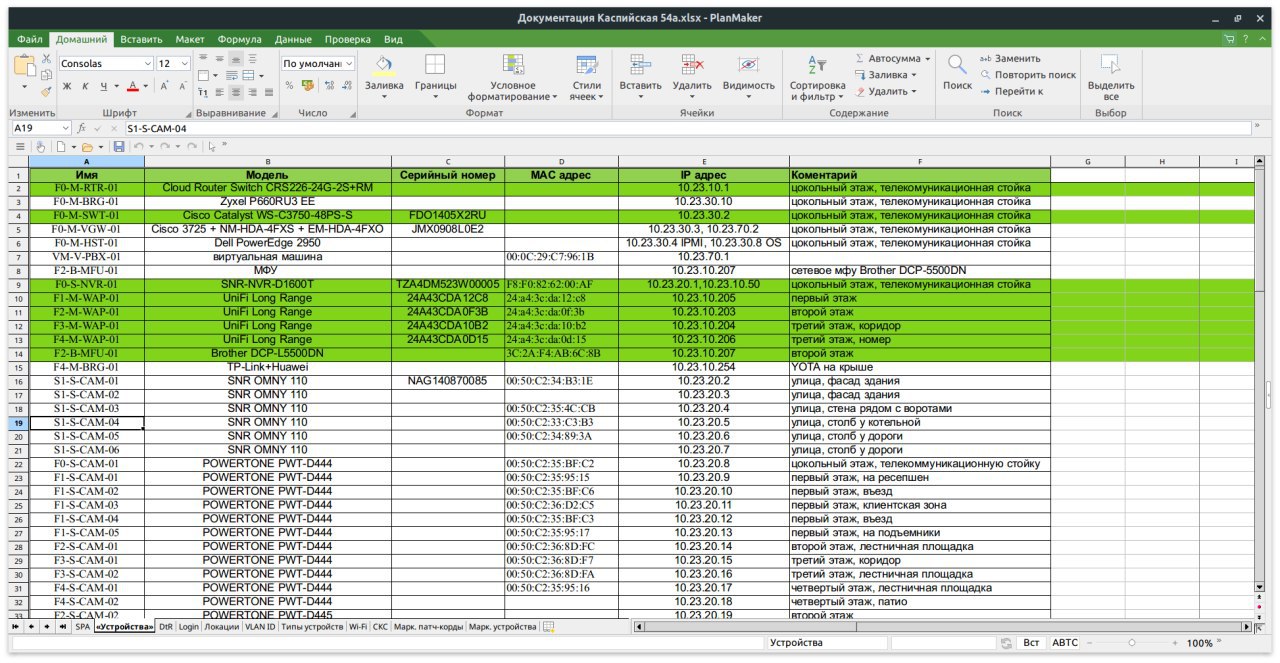Switch to the Формула ribbon tab

(239, 39)
